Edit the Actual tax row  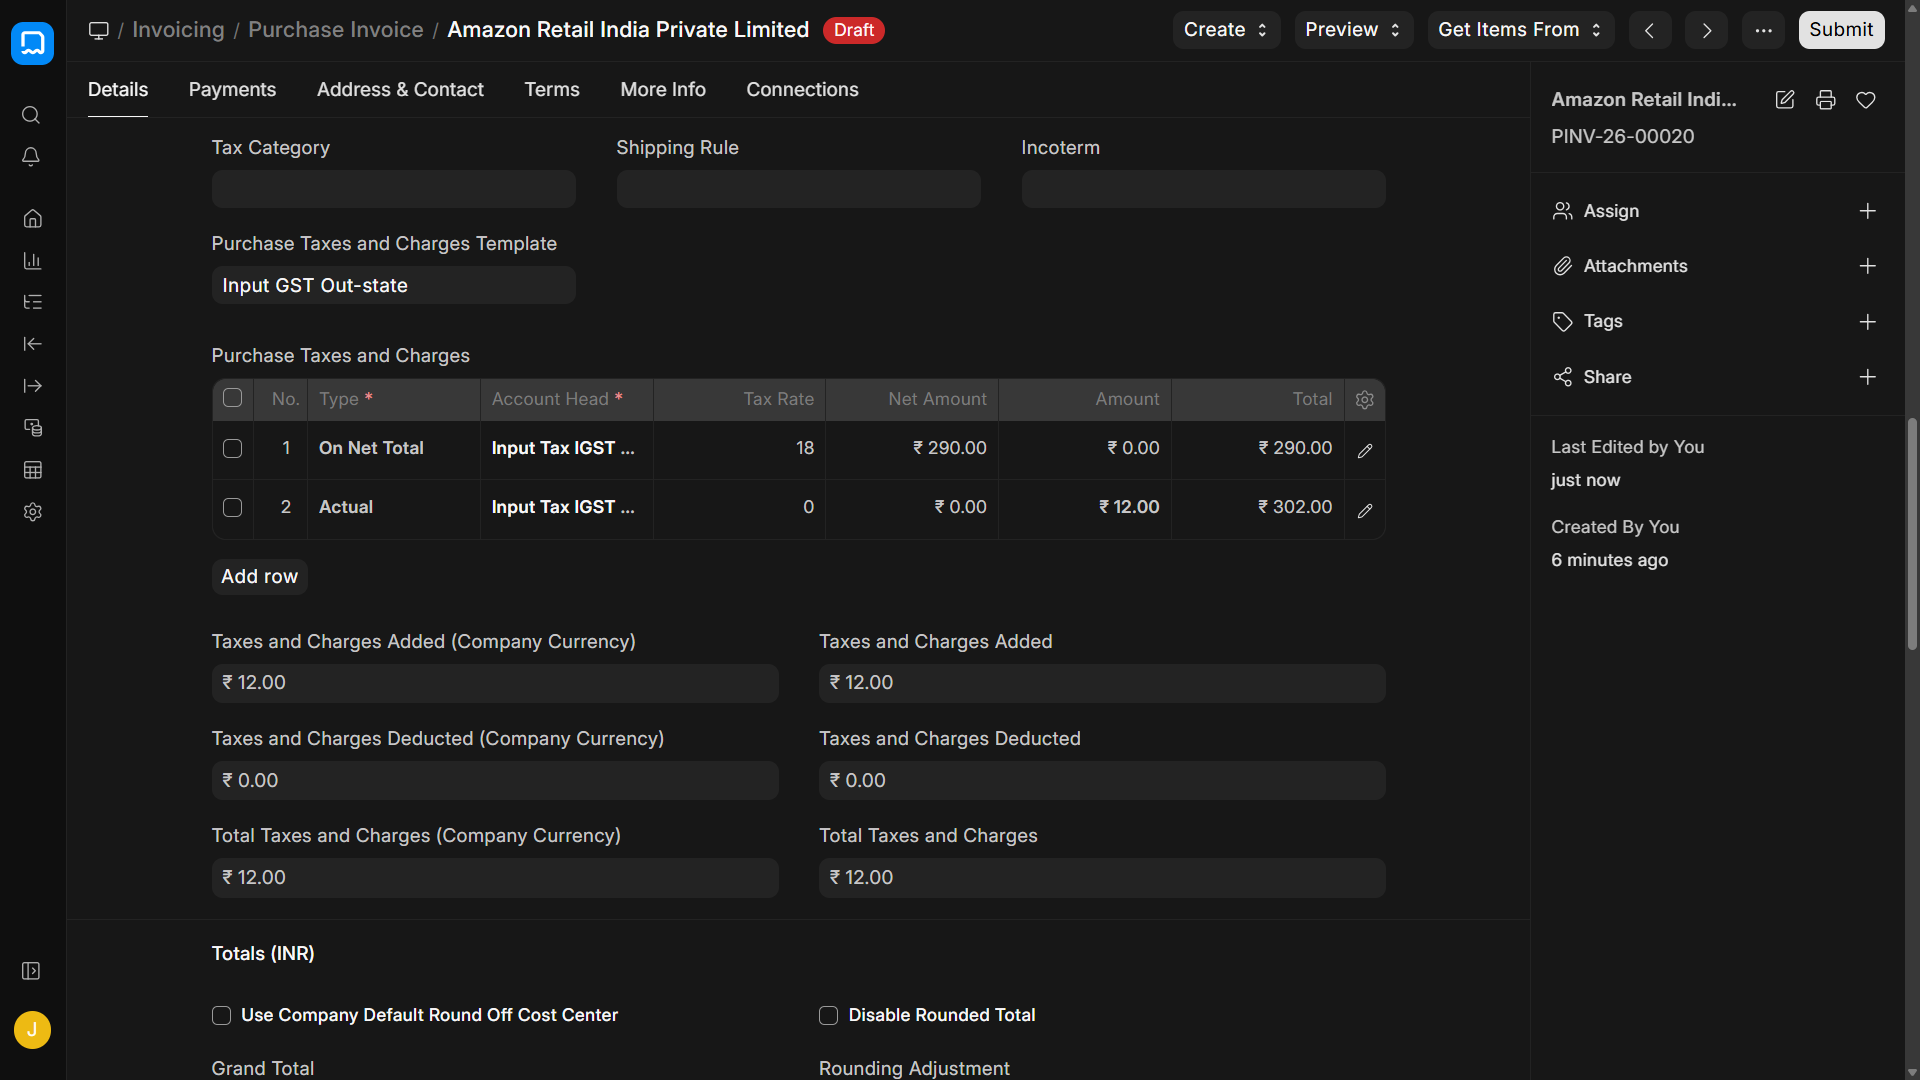(x=1365, y=510)
